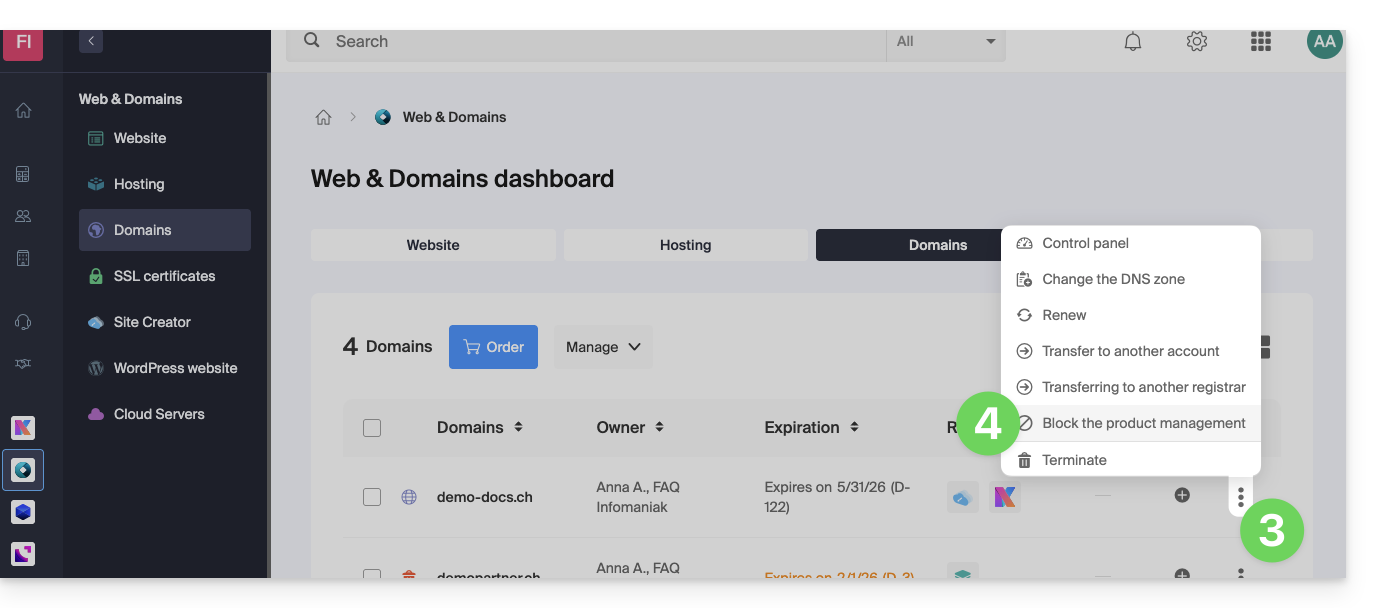Viewport: 1376px width, 608px height.
Task: Click the notification bell icon
Action: click(x=1132, y=42)
